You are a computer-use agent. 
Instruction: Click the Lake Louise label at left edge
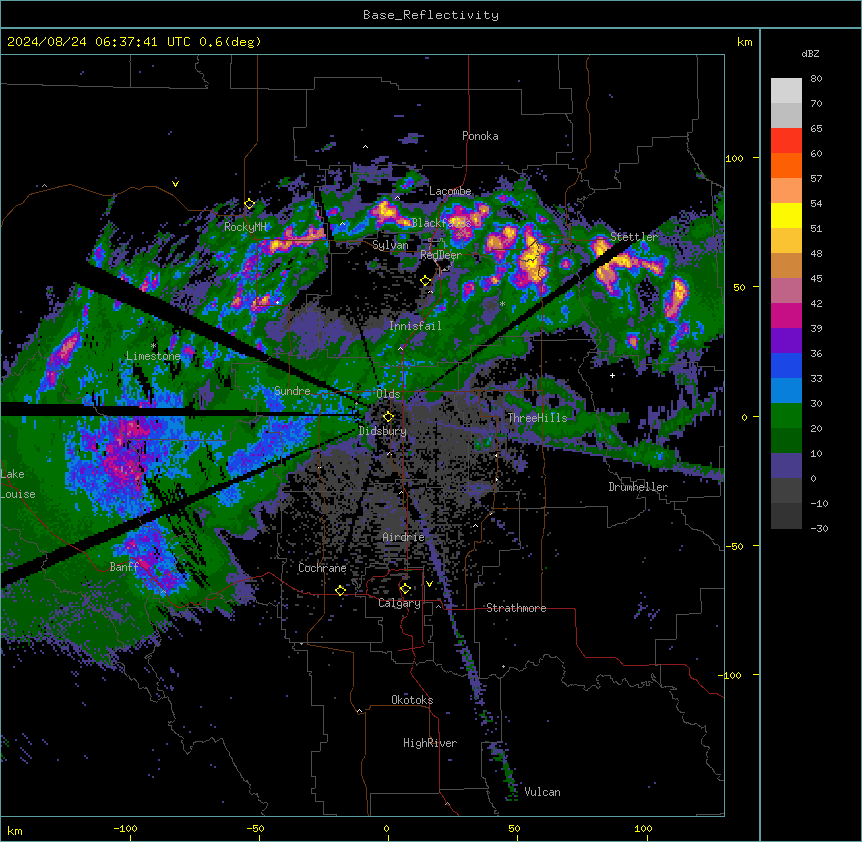(x=18, y=484)
